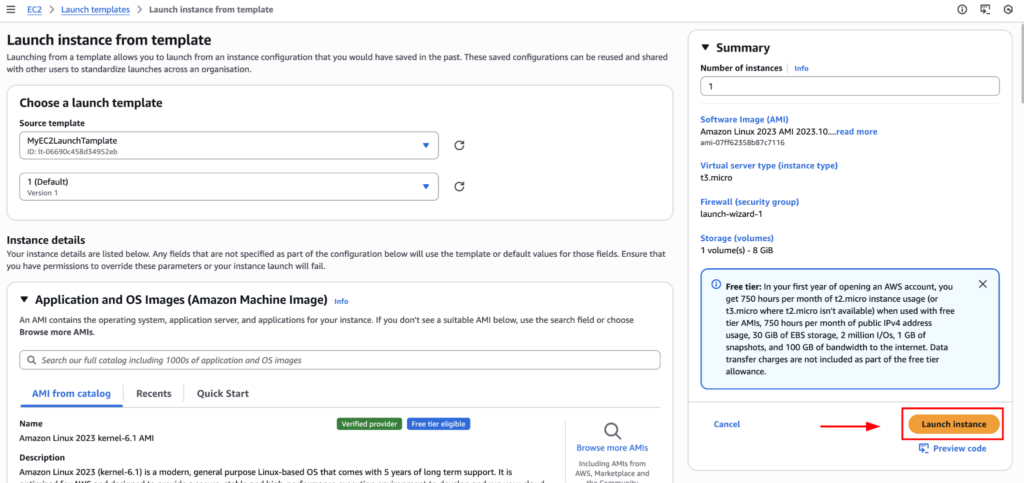Screen dimensions: 1024x483
Task: Click the Browse more AMIs magnifier icon
Action: coord(613,430)
